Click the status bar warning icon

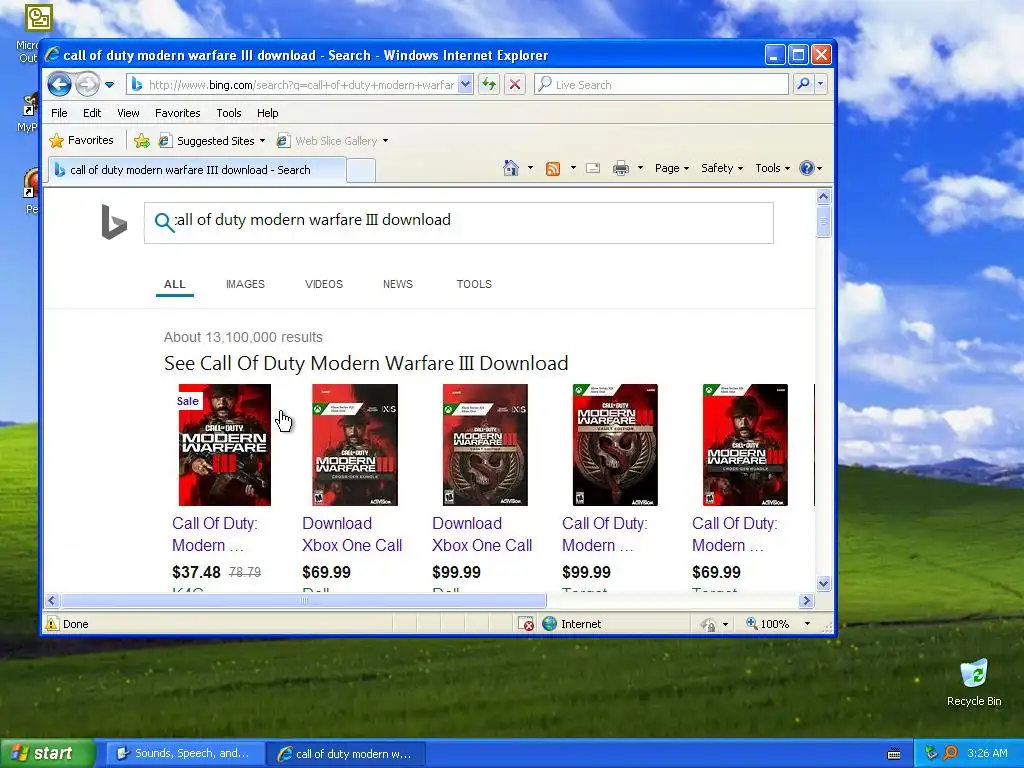[x=52, y=624]
